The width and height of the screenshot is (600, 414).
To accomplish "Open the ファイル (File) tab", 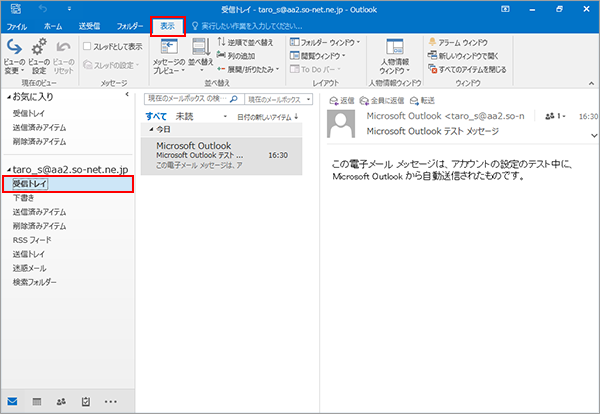I will click(17, 24).
